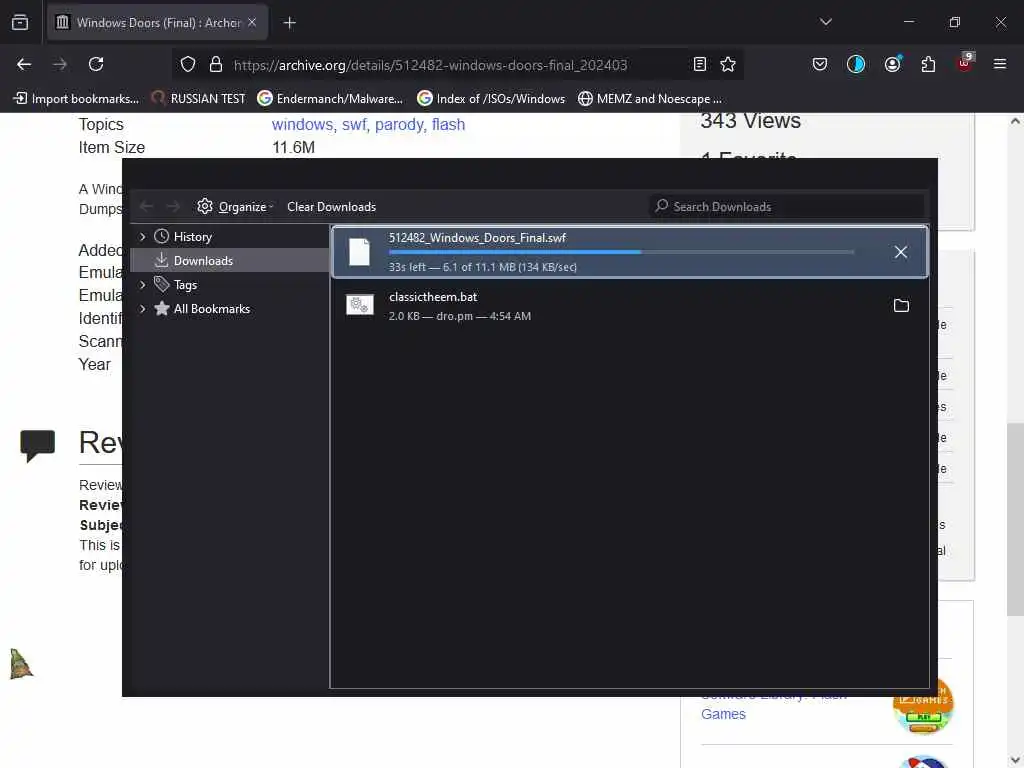Viewport: 1024px width, 768px height.
Task: Click the tracking protection shield icon
Action: click(x=188, y=64)
